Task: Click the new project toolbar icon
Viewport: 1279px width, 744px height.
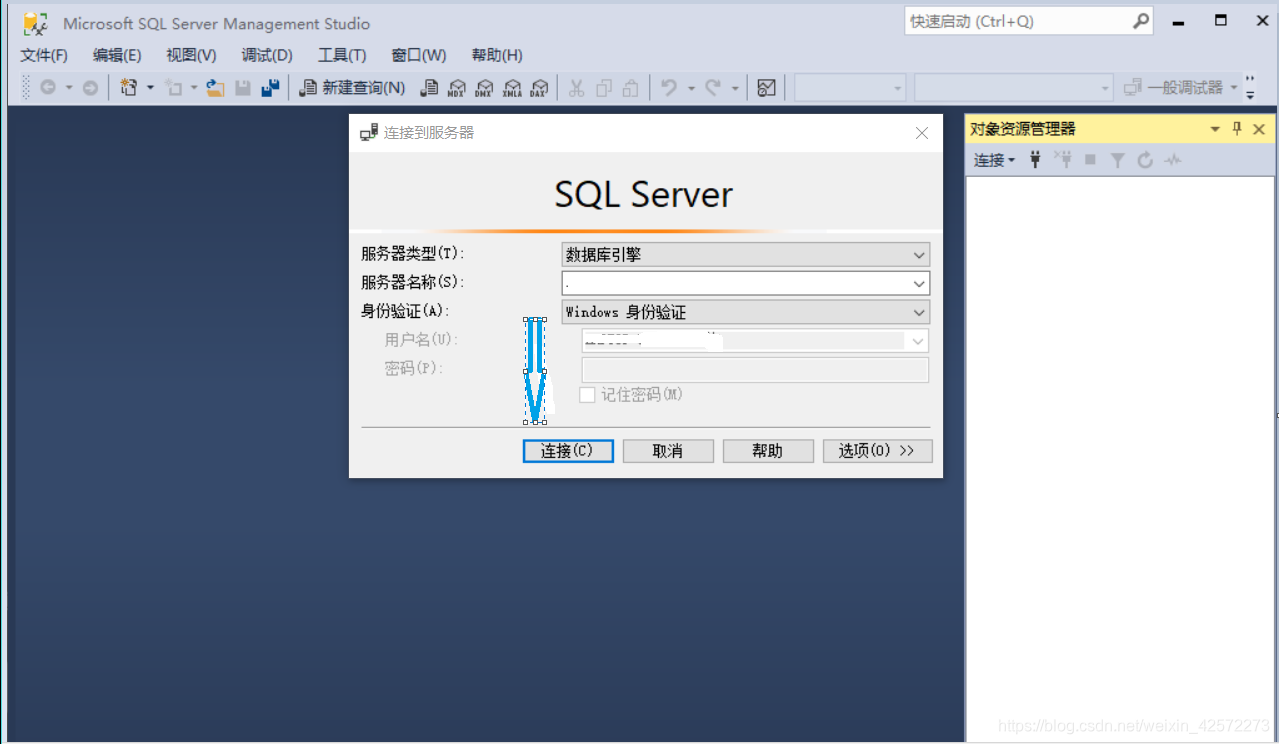Action: (x=129, y=88)
